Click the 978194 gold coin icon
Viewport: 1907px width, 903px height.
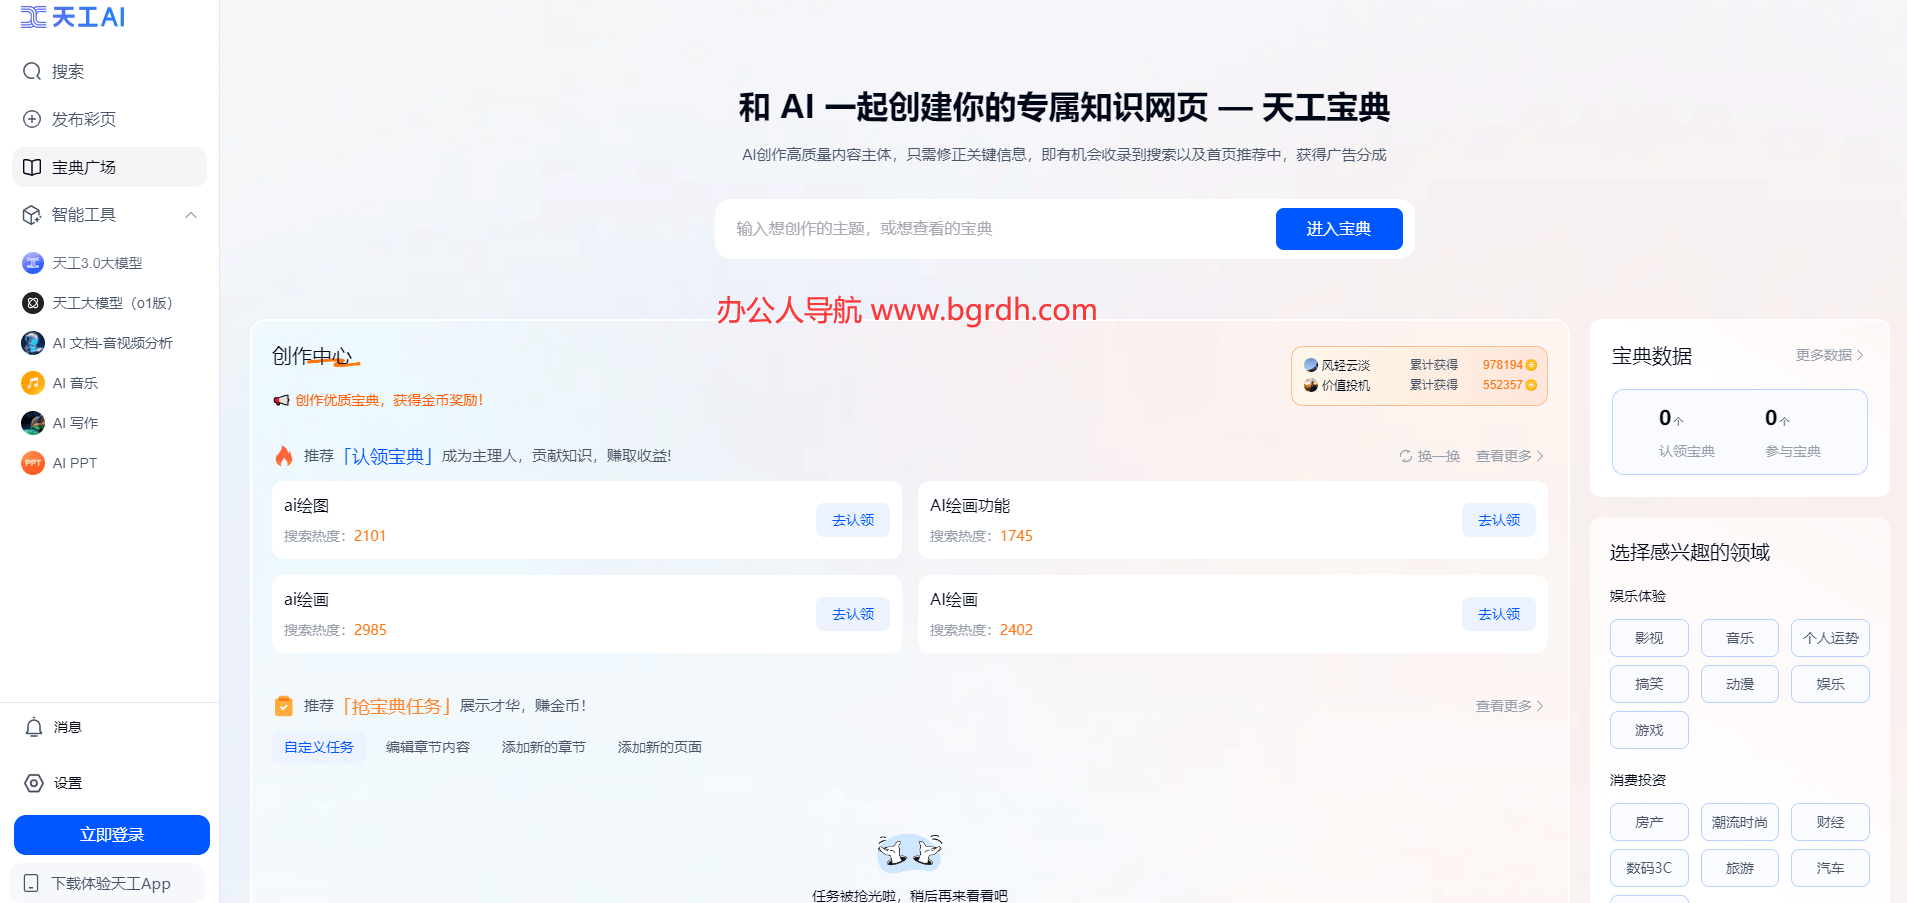[x=1531, y=365]
